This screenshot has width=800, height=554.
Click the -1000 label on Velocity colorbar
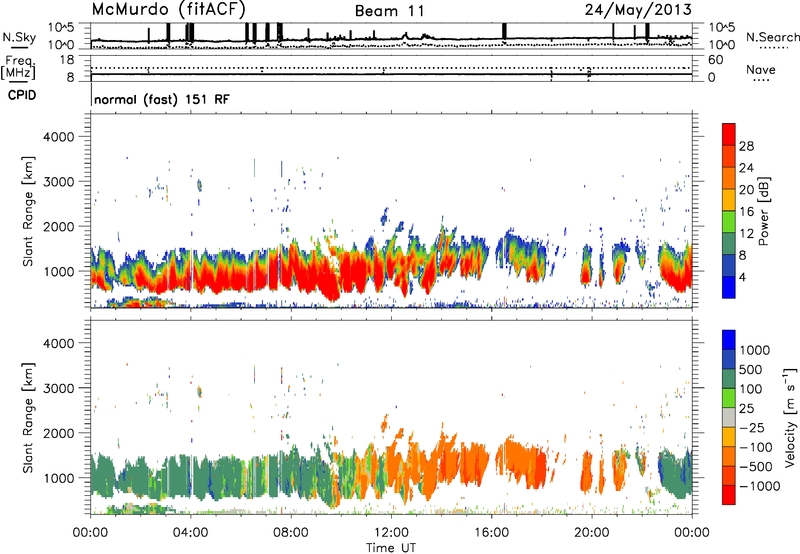760,486
